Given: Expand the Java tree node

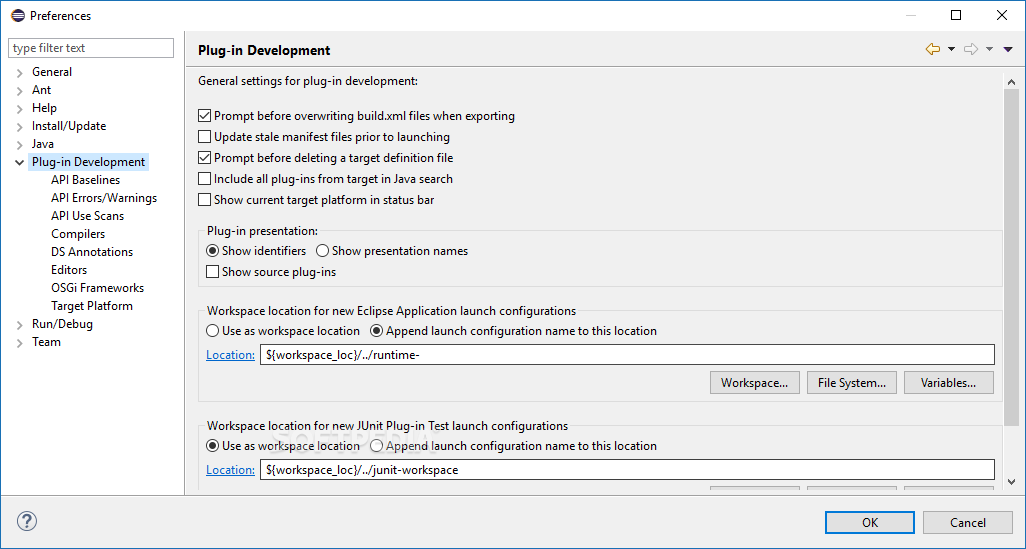Looking at the screenshot, I should click(x=20, y=145).
